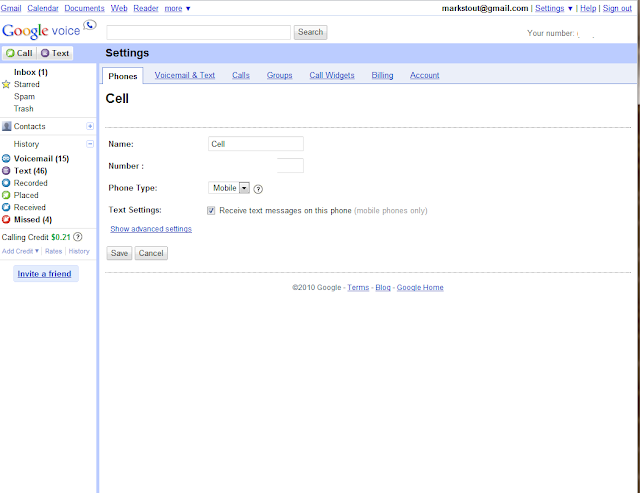Open Reader link in top bar
Viewport: 640px width, 493px height.
click(x=146, y=8)
